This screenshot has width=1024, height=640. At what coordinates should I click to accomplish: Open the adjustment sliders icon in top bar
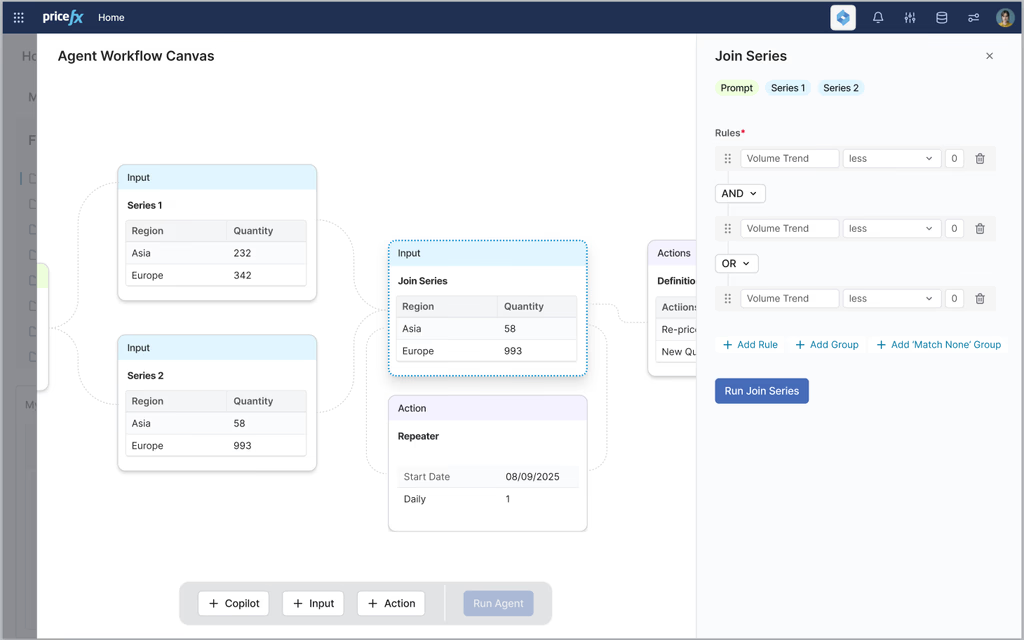(909, 17)
